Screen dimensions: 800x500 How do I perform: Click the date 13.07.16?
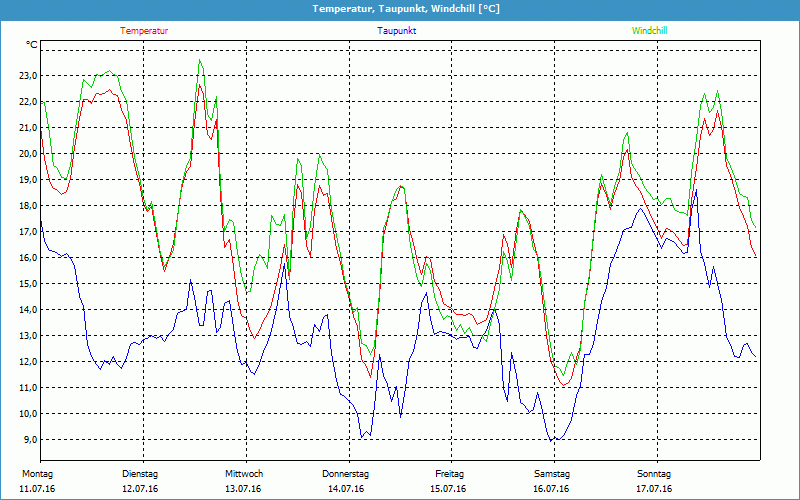pos(243,489)
